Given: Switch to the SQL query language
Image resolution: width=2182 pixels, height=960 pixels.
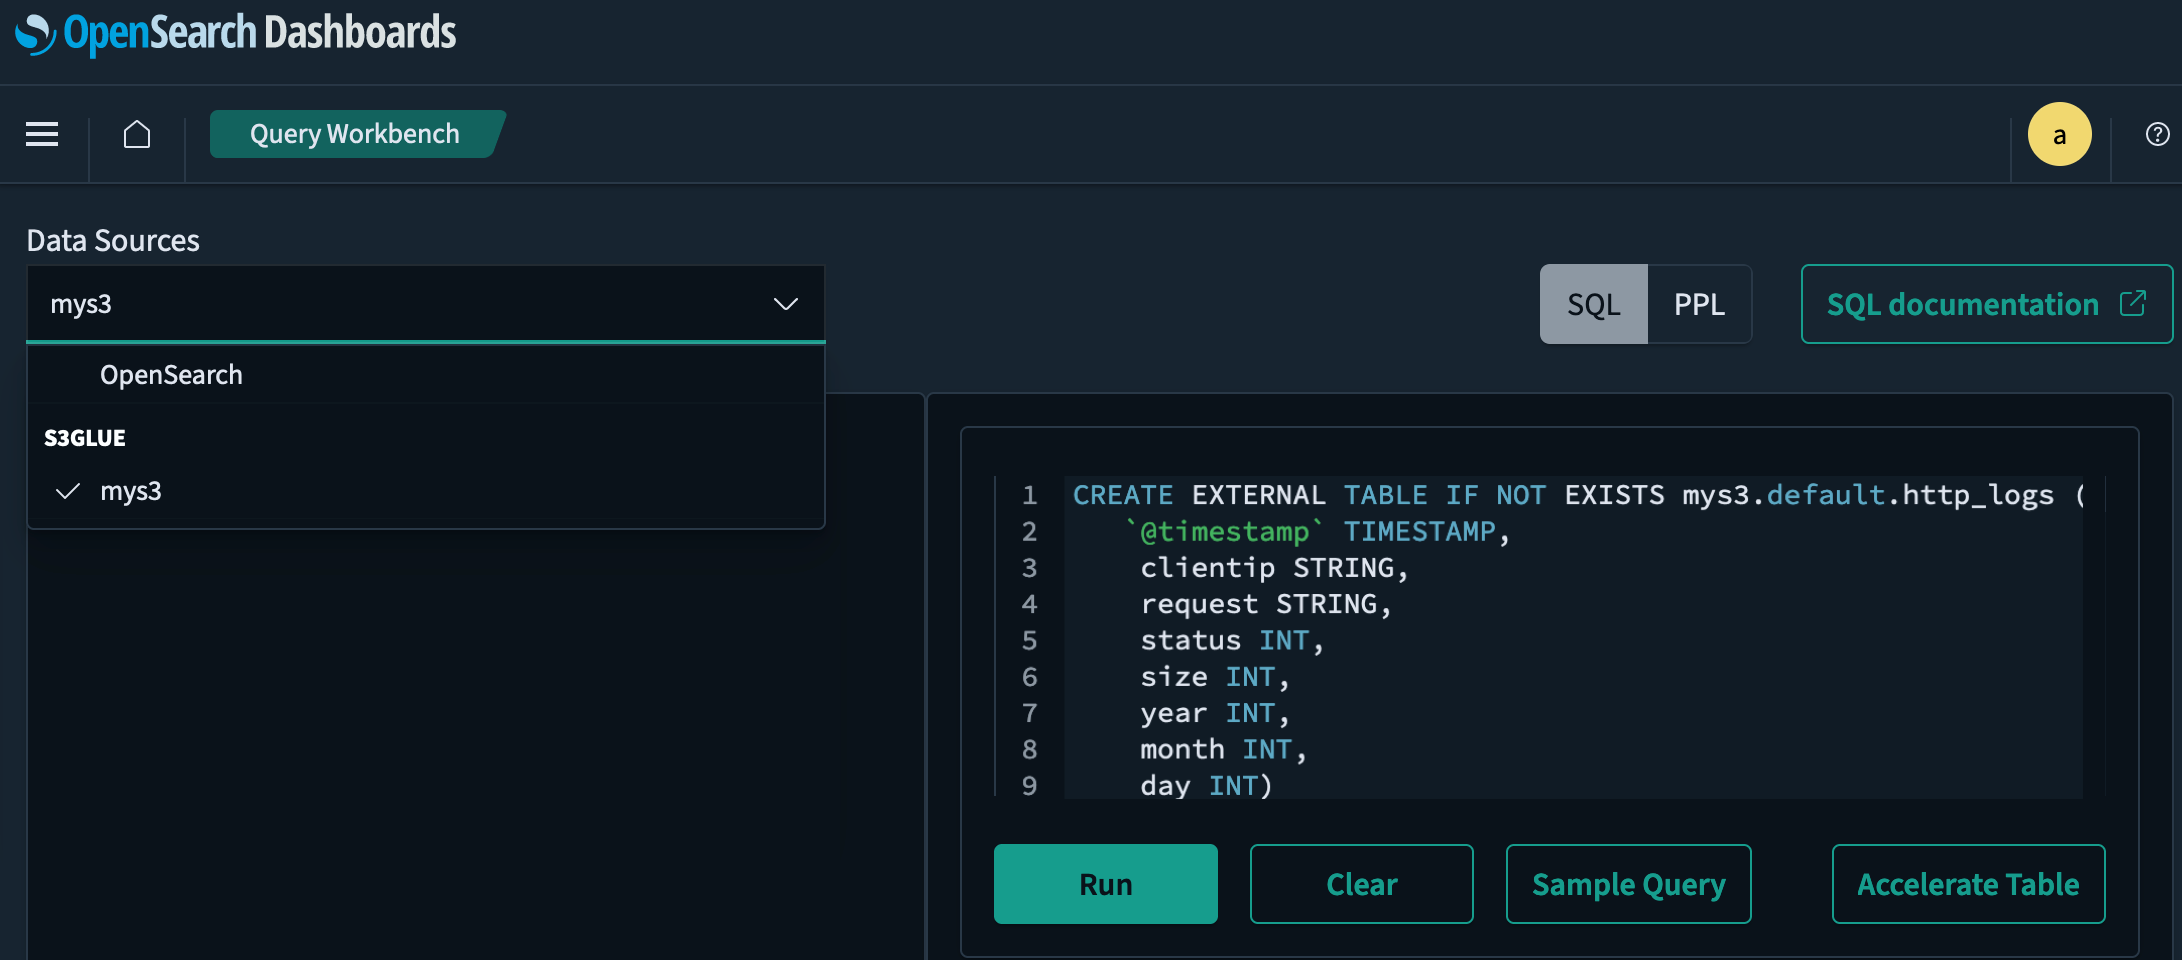Looking at the screenshot, I should tap(1594, 304).
